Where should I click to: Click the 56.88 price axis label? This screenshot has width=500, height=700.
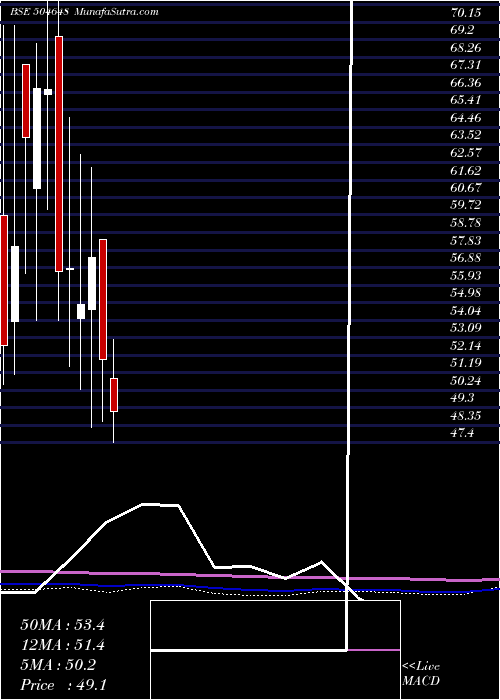[466, 258]
